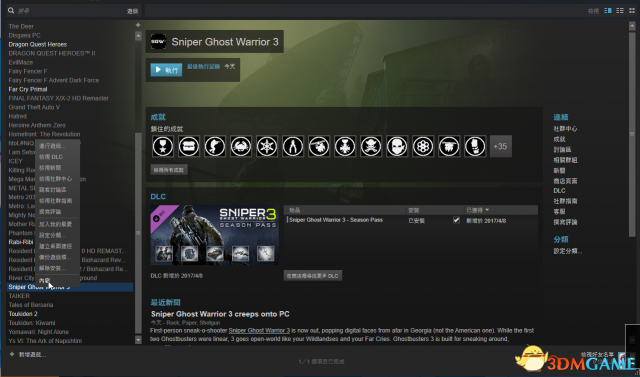Image resolution: width=640 pixels, height=377 pixels.
Task: Click the details pane scroll up arrow
Action: [x=632, y=26]
